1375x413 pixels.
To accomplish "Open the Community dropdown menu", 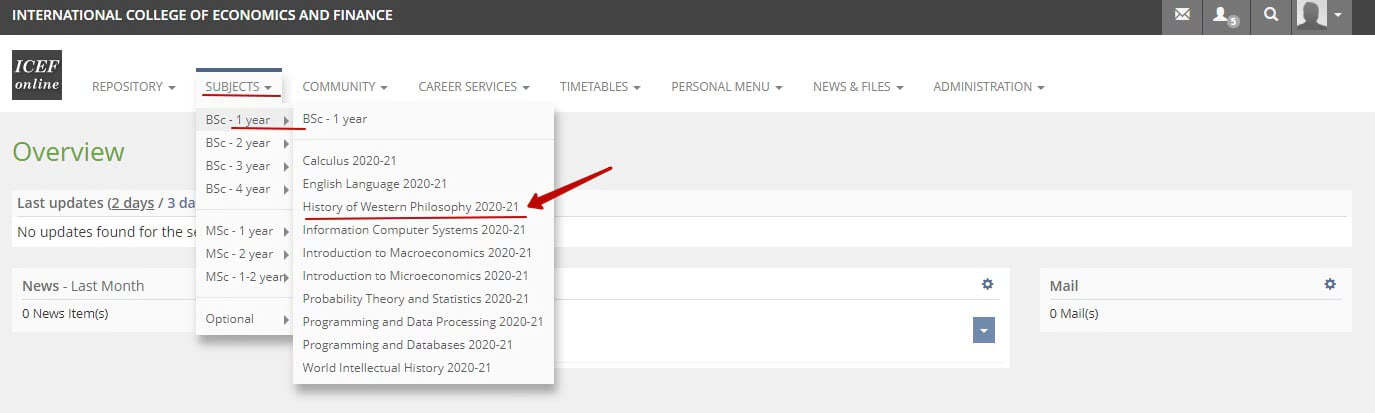I will tap(344, 87).
